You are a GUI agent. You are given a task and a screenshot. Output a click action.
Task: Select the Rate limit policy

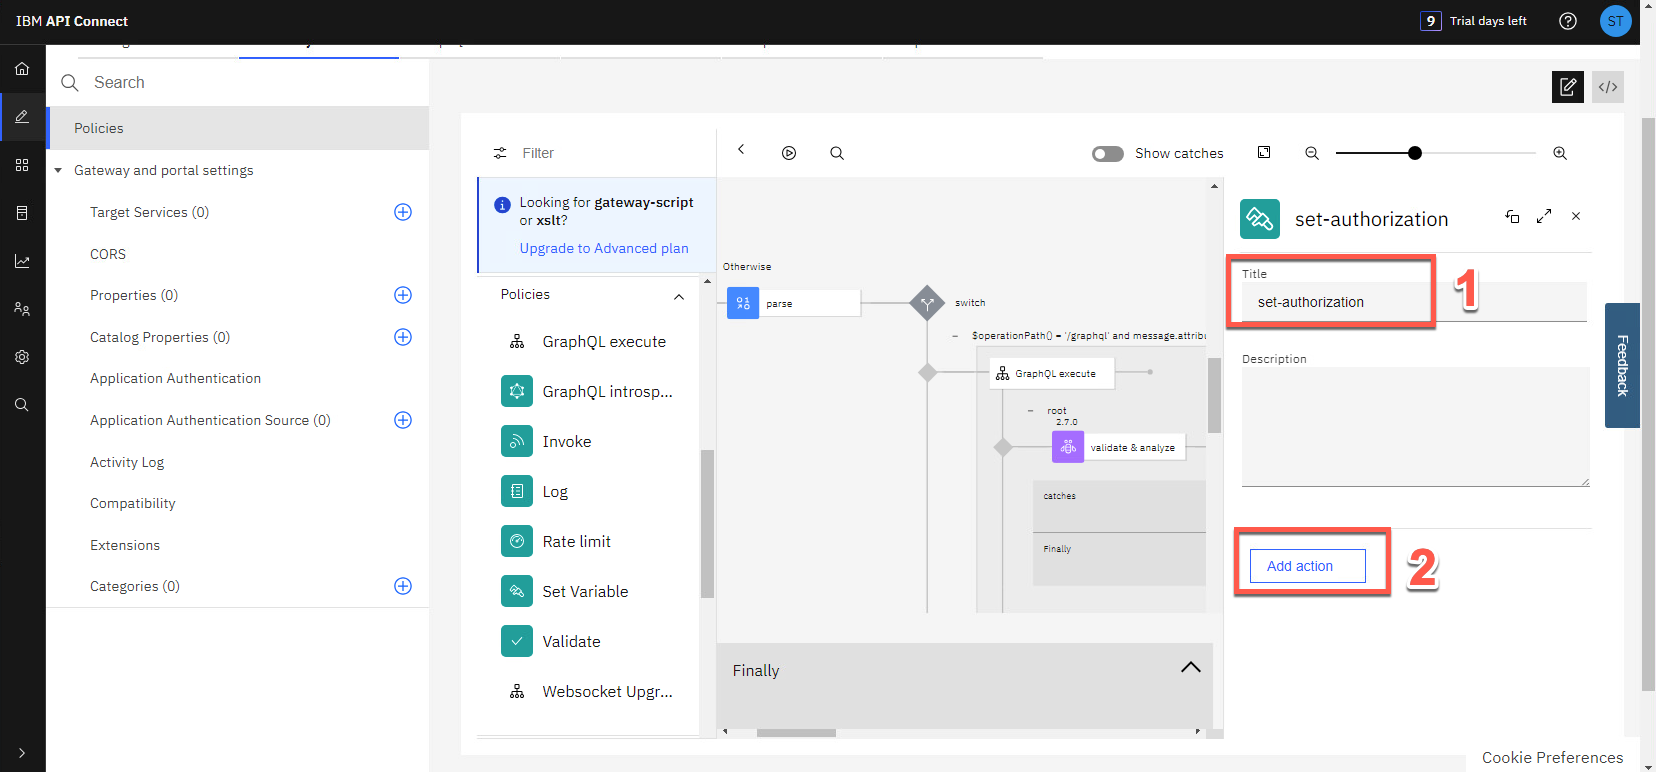point(576,541)
